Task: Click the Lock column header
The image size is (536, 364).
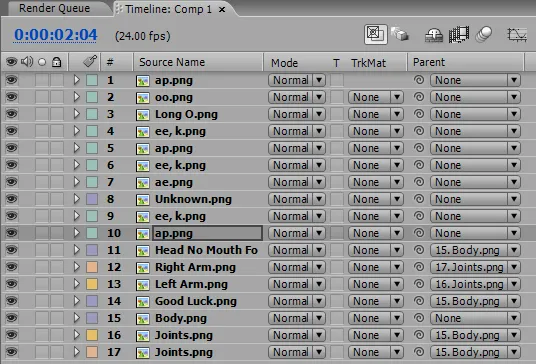Action: pyautogui.click(x=56, y=62)
